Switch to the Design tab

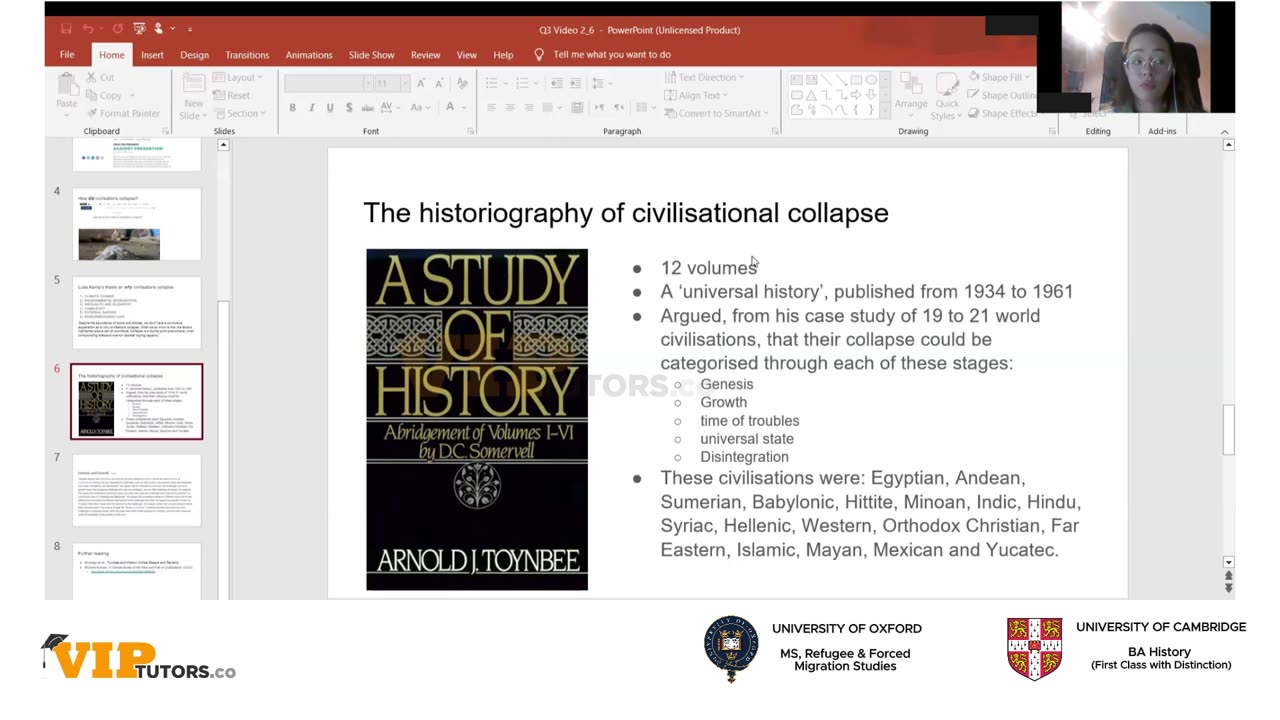tap(194, 55)
